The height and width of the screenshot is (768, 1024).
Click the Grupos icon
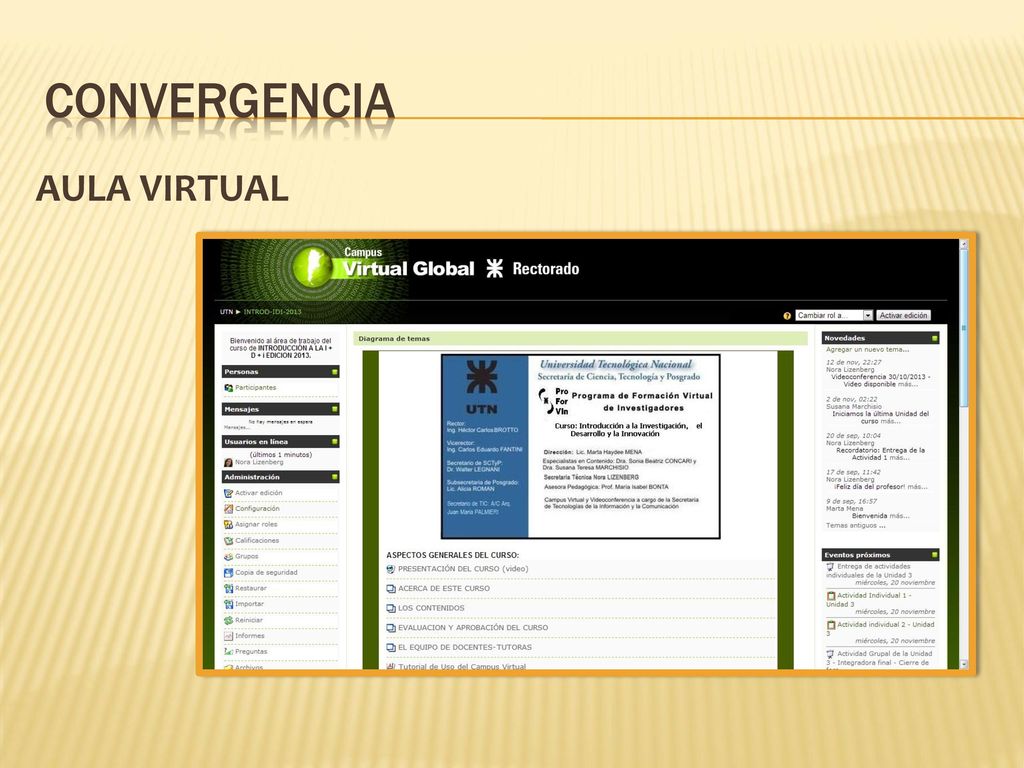pyautogui.click(x=228, y=556)
